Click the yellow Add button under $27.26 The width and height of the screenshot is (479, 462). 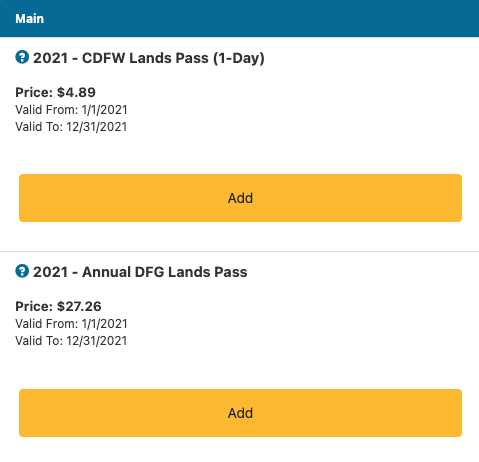pyautogui.click(x=240, y=413)
